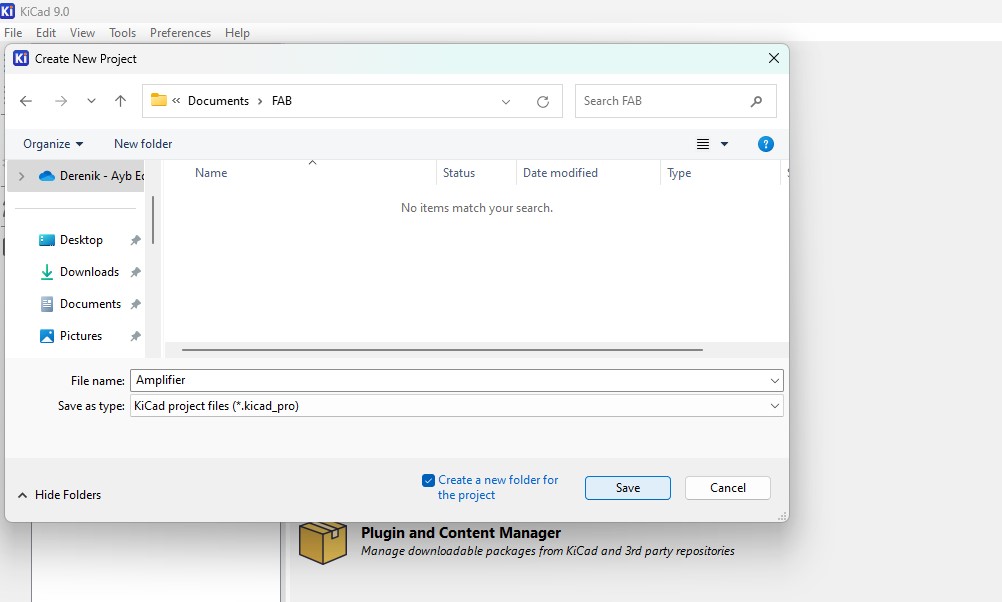Open the View menu in KiCad
The width and height of the screenshot is (1002, 602).
tap(82, 33)
